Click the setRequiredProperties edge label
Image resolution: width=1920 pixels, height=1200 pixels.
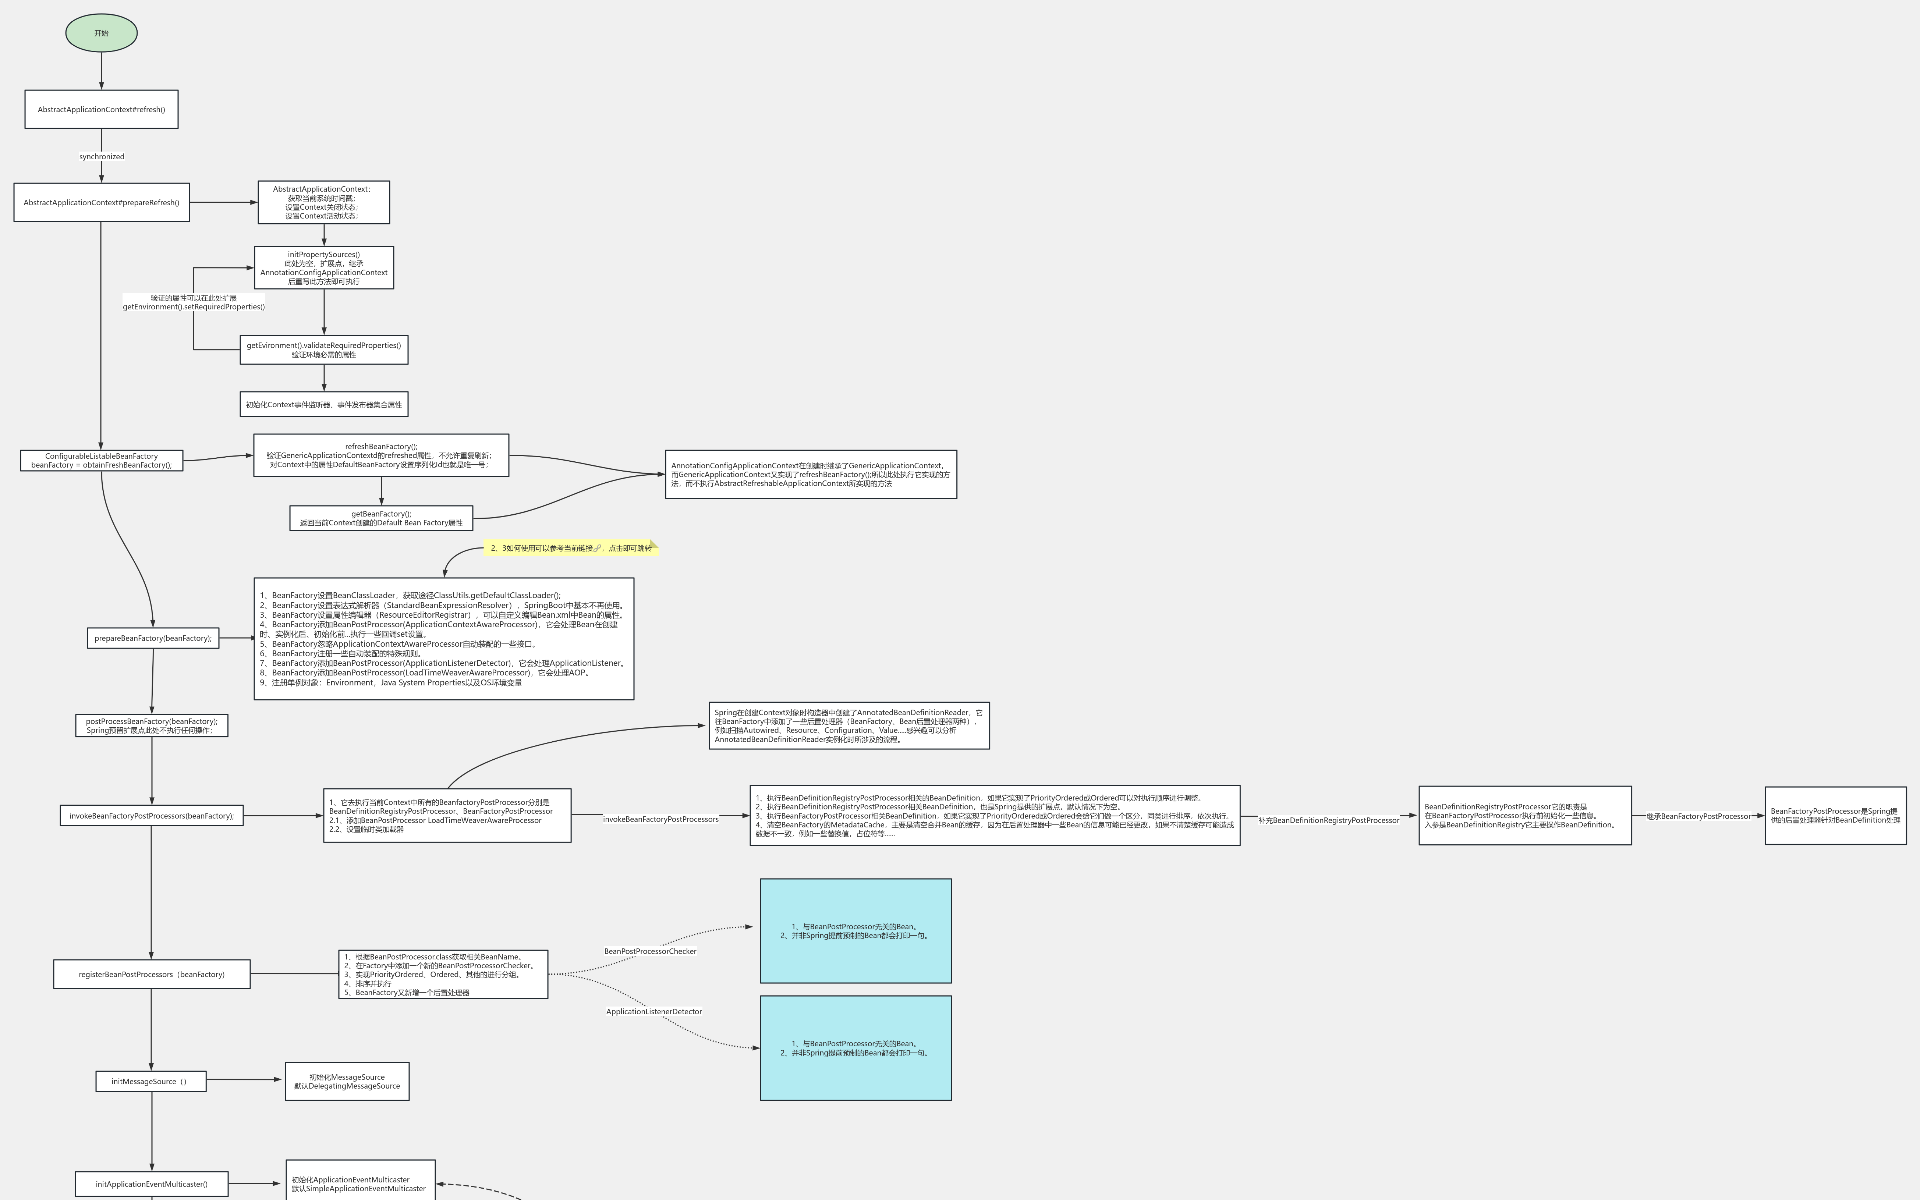(194, 302)
